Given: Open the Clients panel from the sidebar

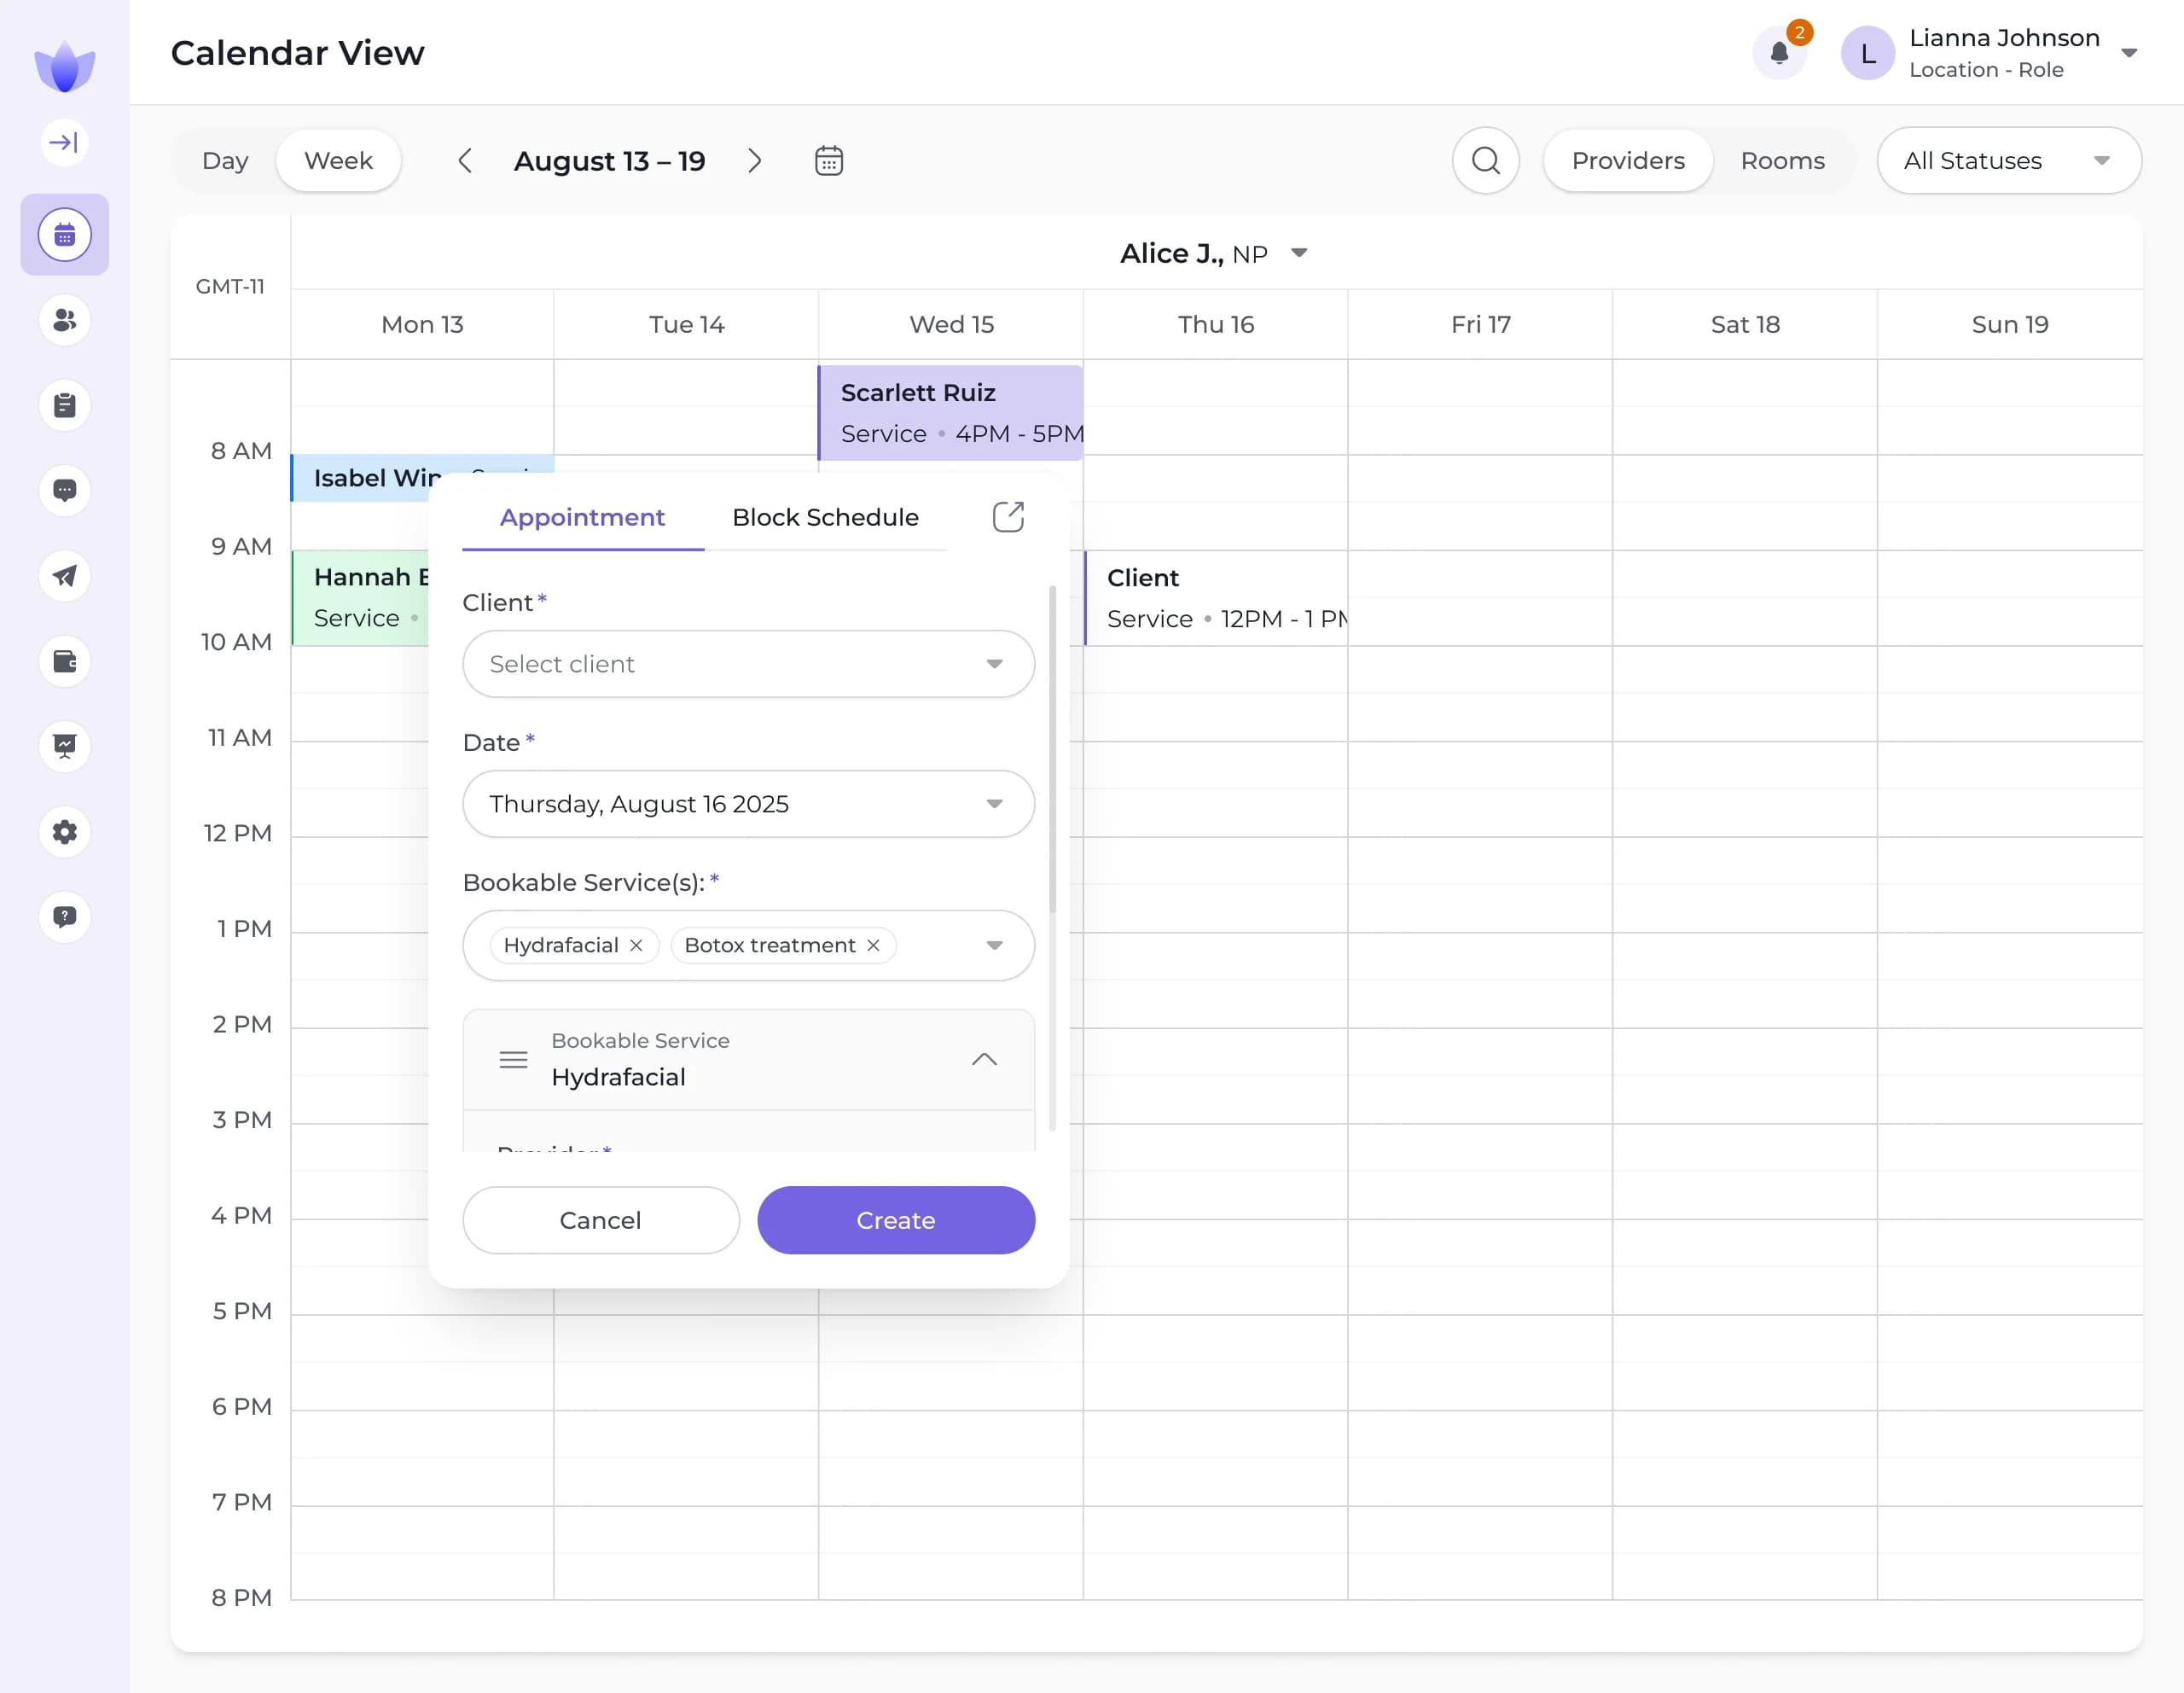Looking at the screenshot, I should 64,320.
